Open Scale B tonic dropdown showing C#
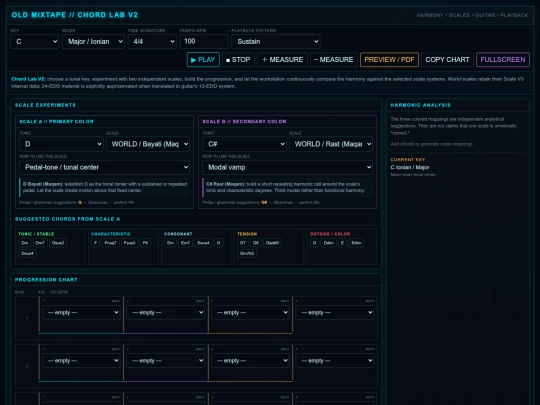The width and height of the screenshot is (540, 405). point(244,144)
